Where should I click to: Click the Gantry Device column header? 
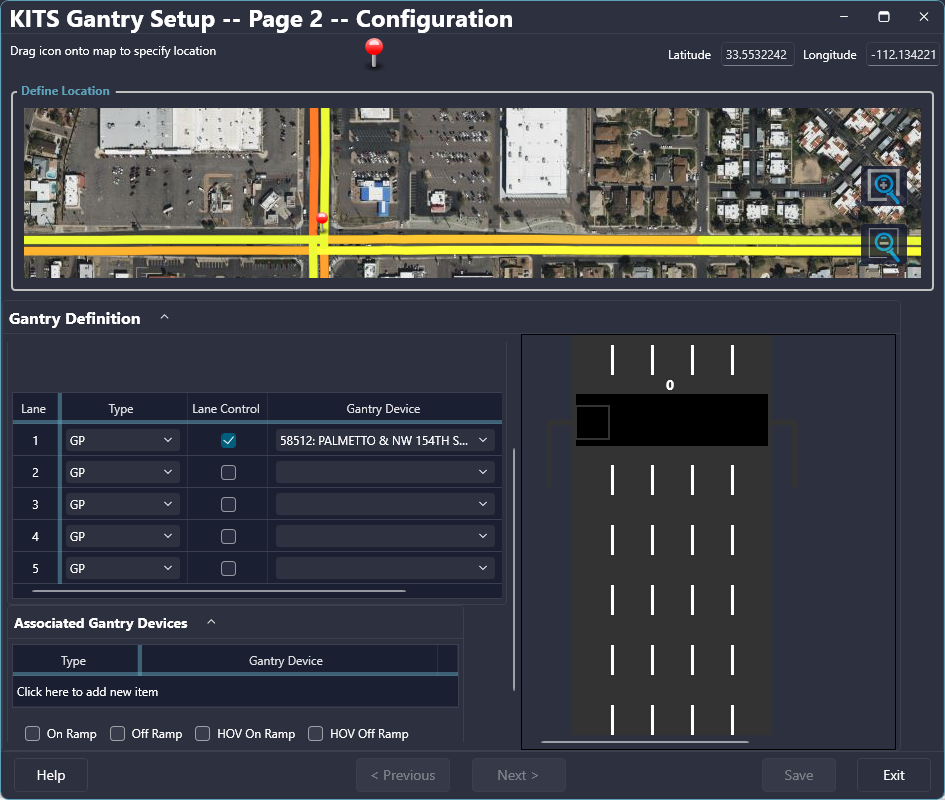383,408
